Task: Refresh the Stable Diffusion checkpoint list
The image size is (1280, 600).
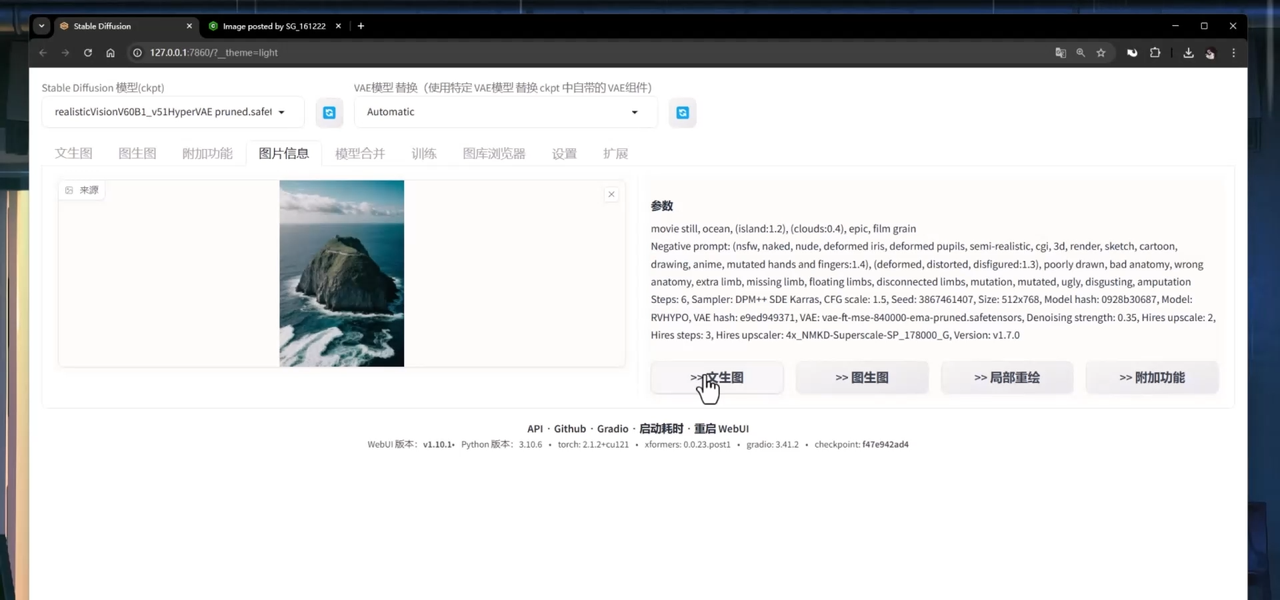Action: [329, 113]
